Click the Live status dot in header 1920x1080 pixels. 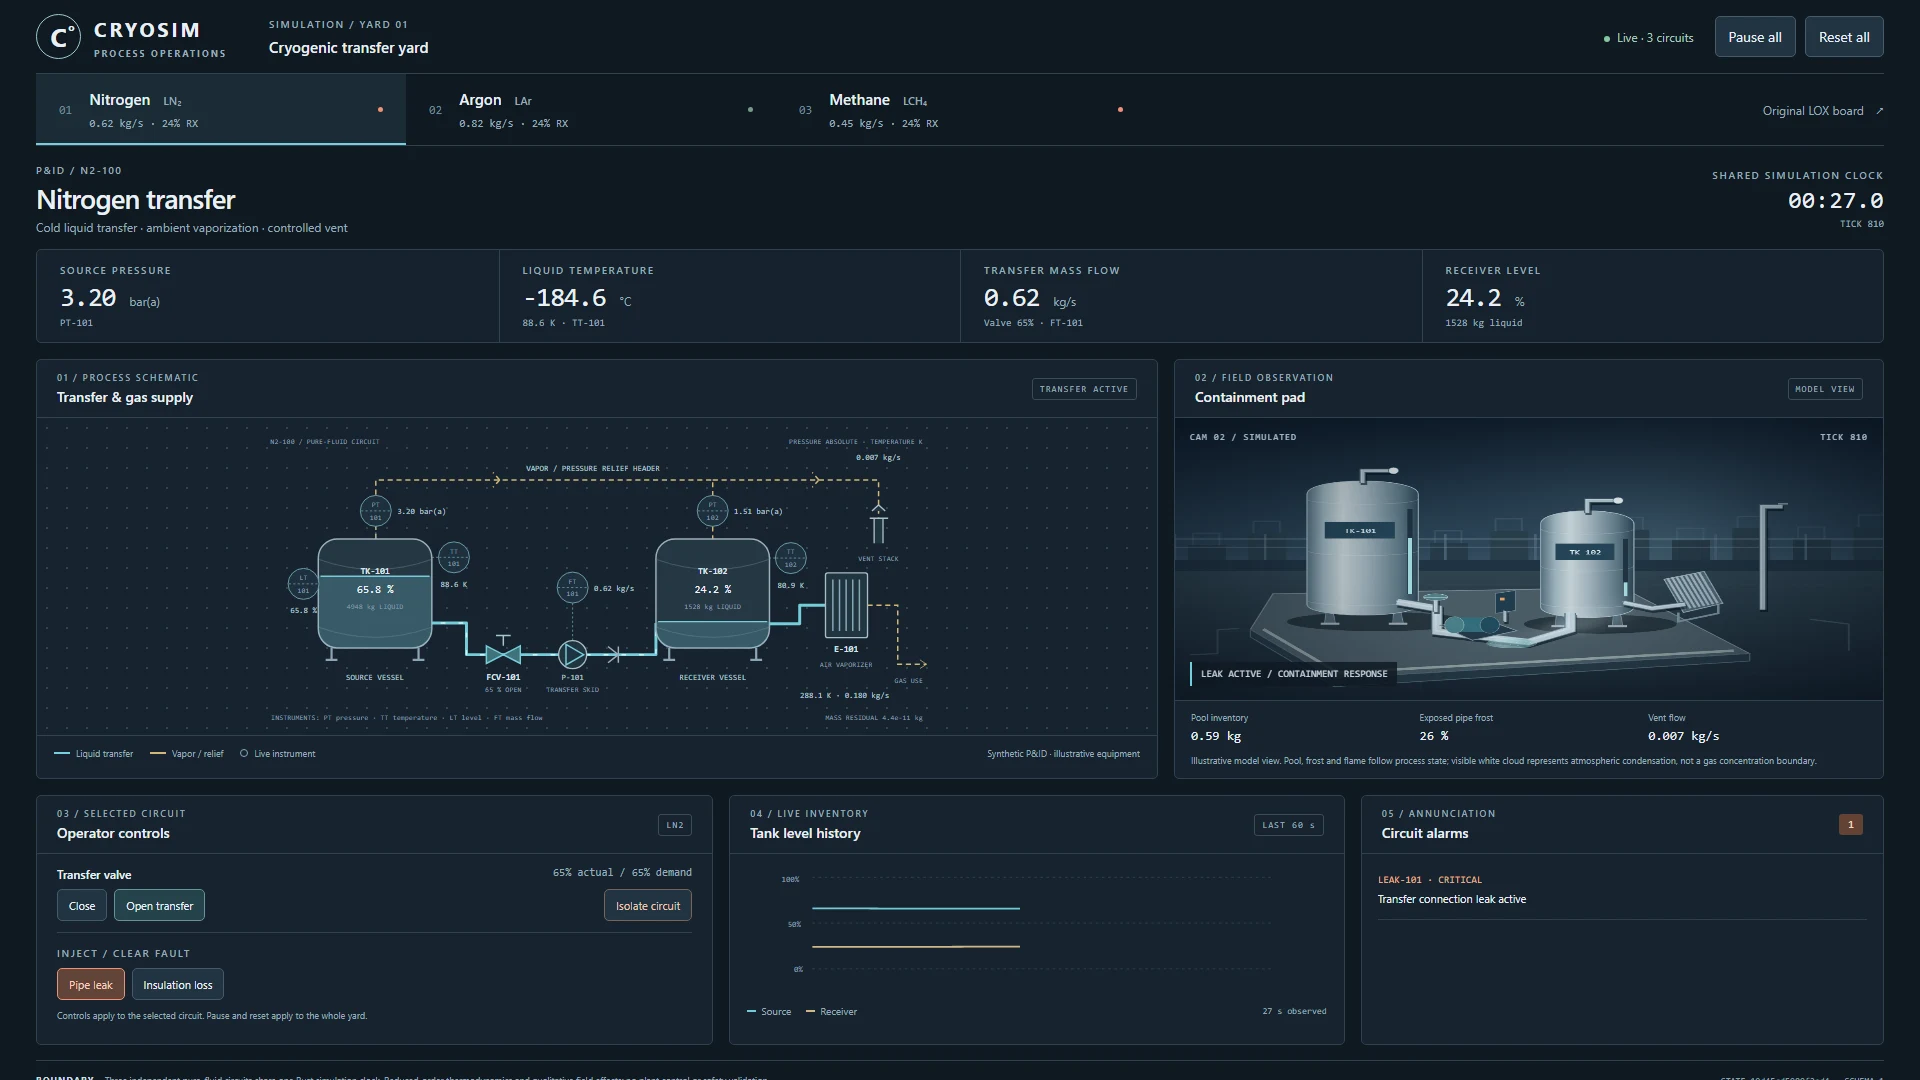click(x=1607, y=39)
